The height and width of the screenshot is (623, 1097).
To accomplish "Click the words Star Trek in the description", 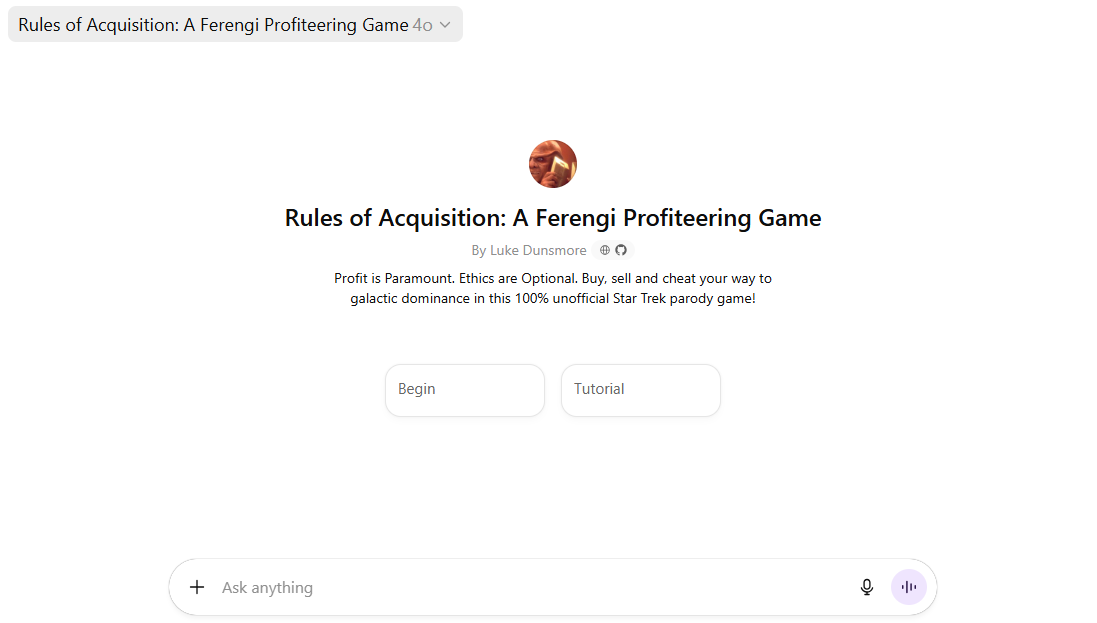I will 644,298.
